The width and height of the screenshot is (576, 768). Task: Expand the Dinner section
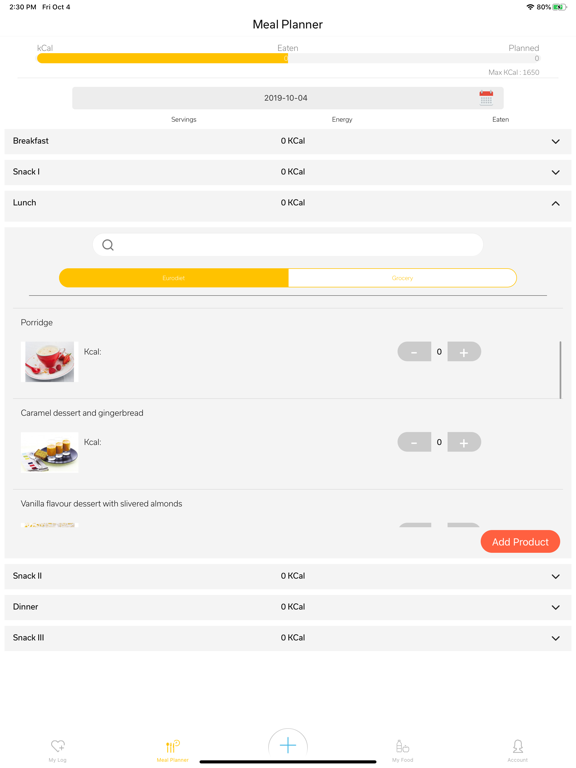(x=288, y=607)
